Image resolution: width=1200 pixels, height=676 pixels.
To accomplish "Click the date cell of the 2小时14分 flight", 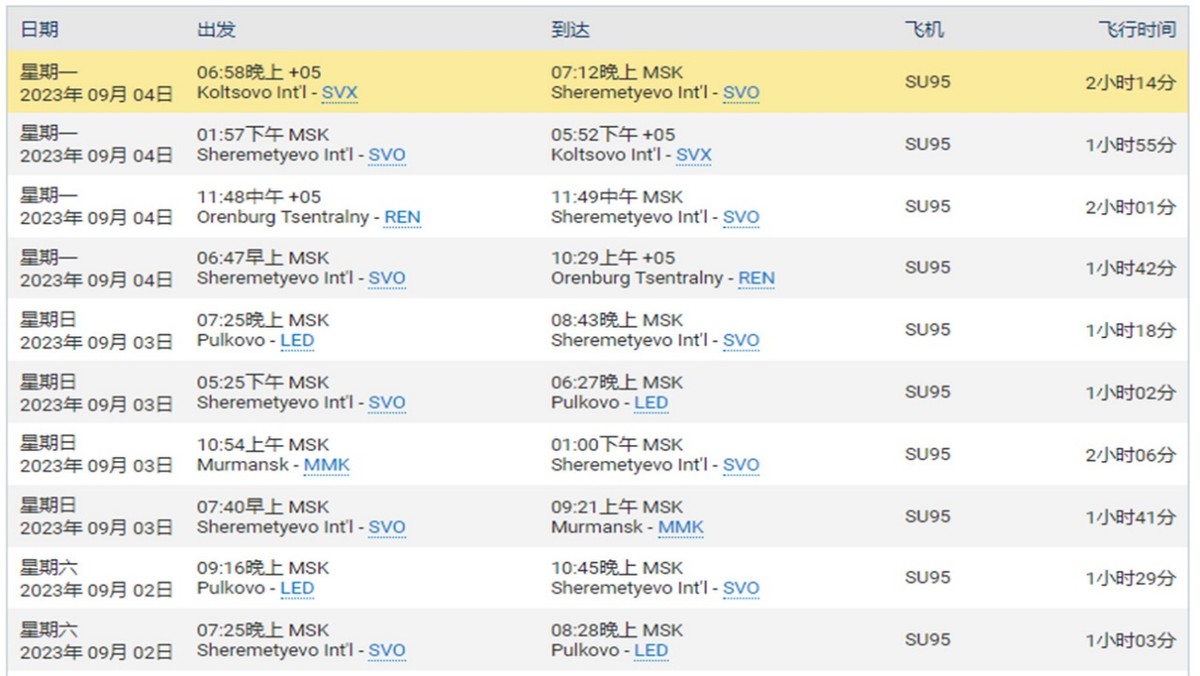I will (x=96, y=83).
